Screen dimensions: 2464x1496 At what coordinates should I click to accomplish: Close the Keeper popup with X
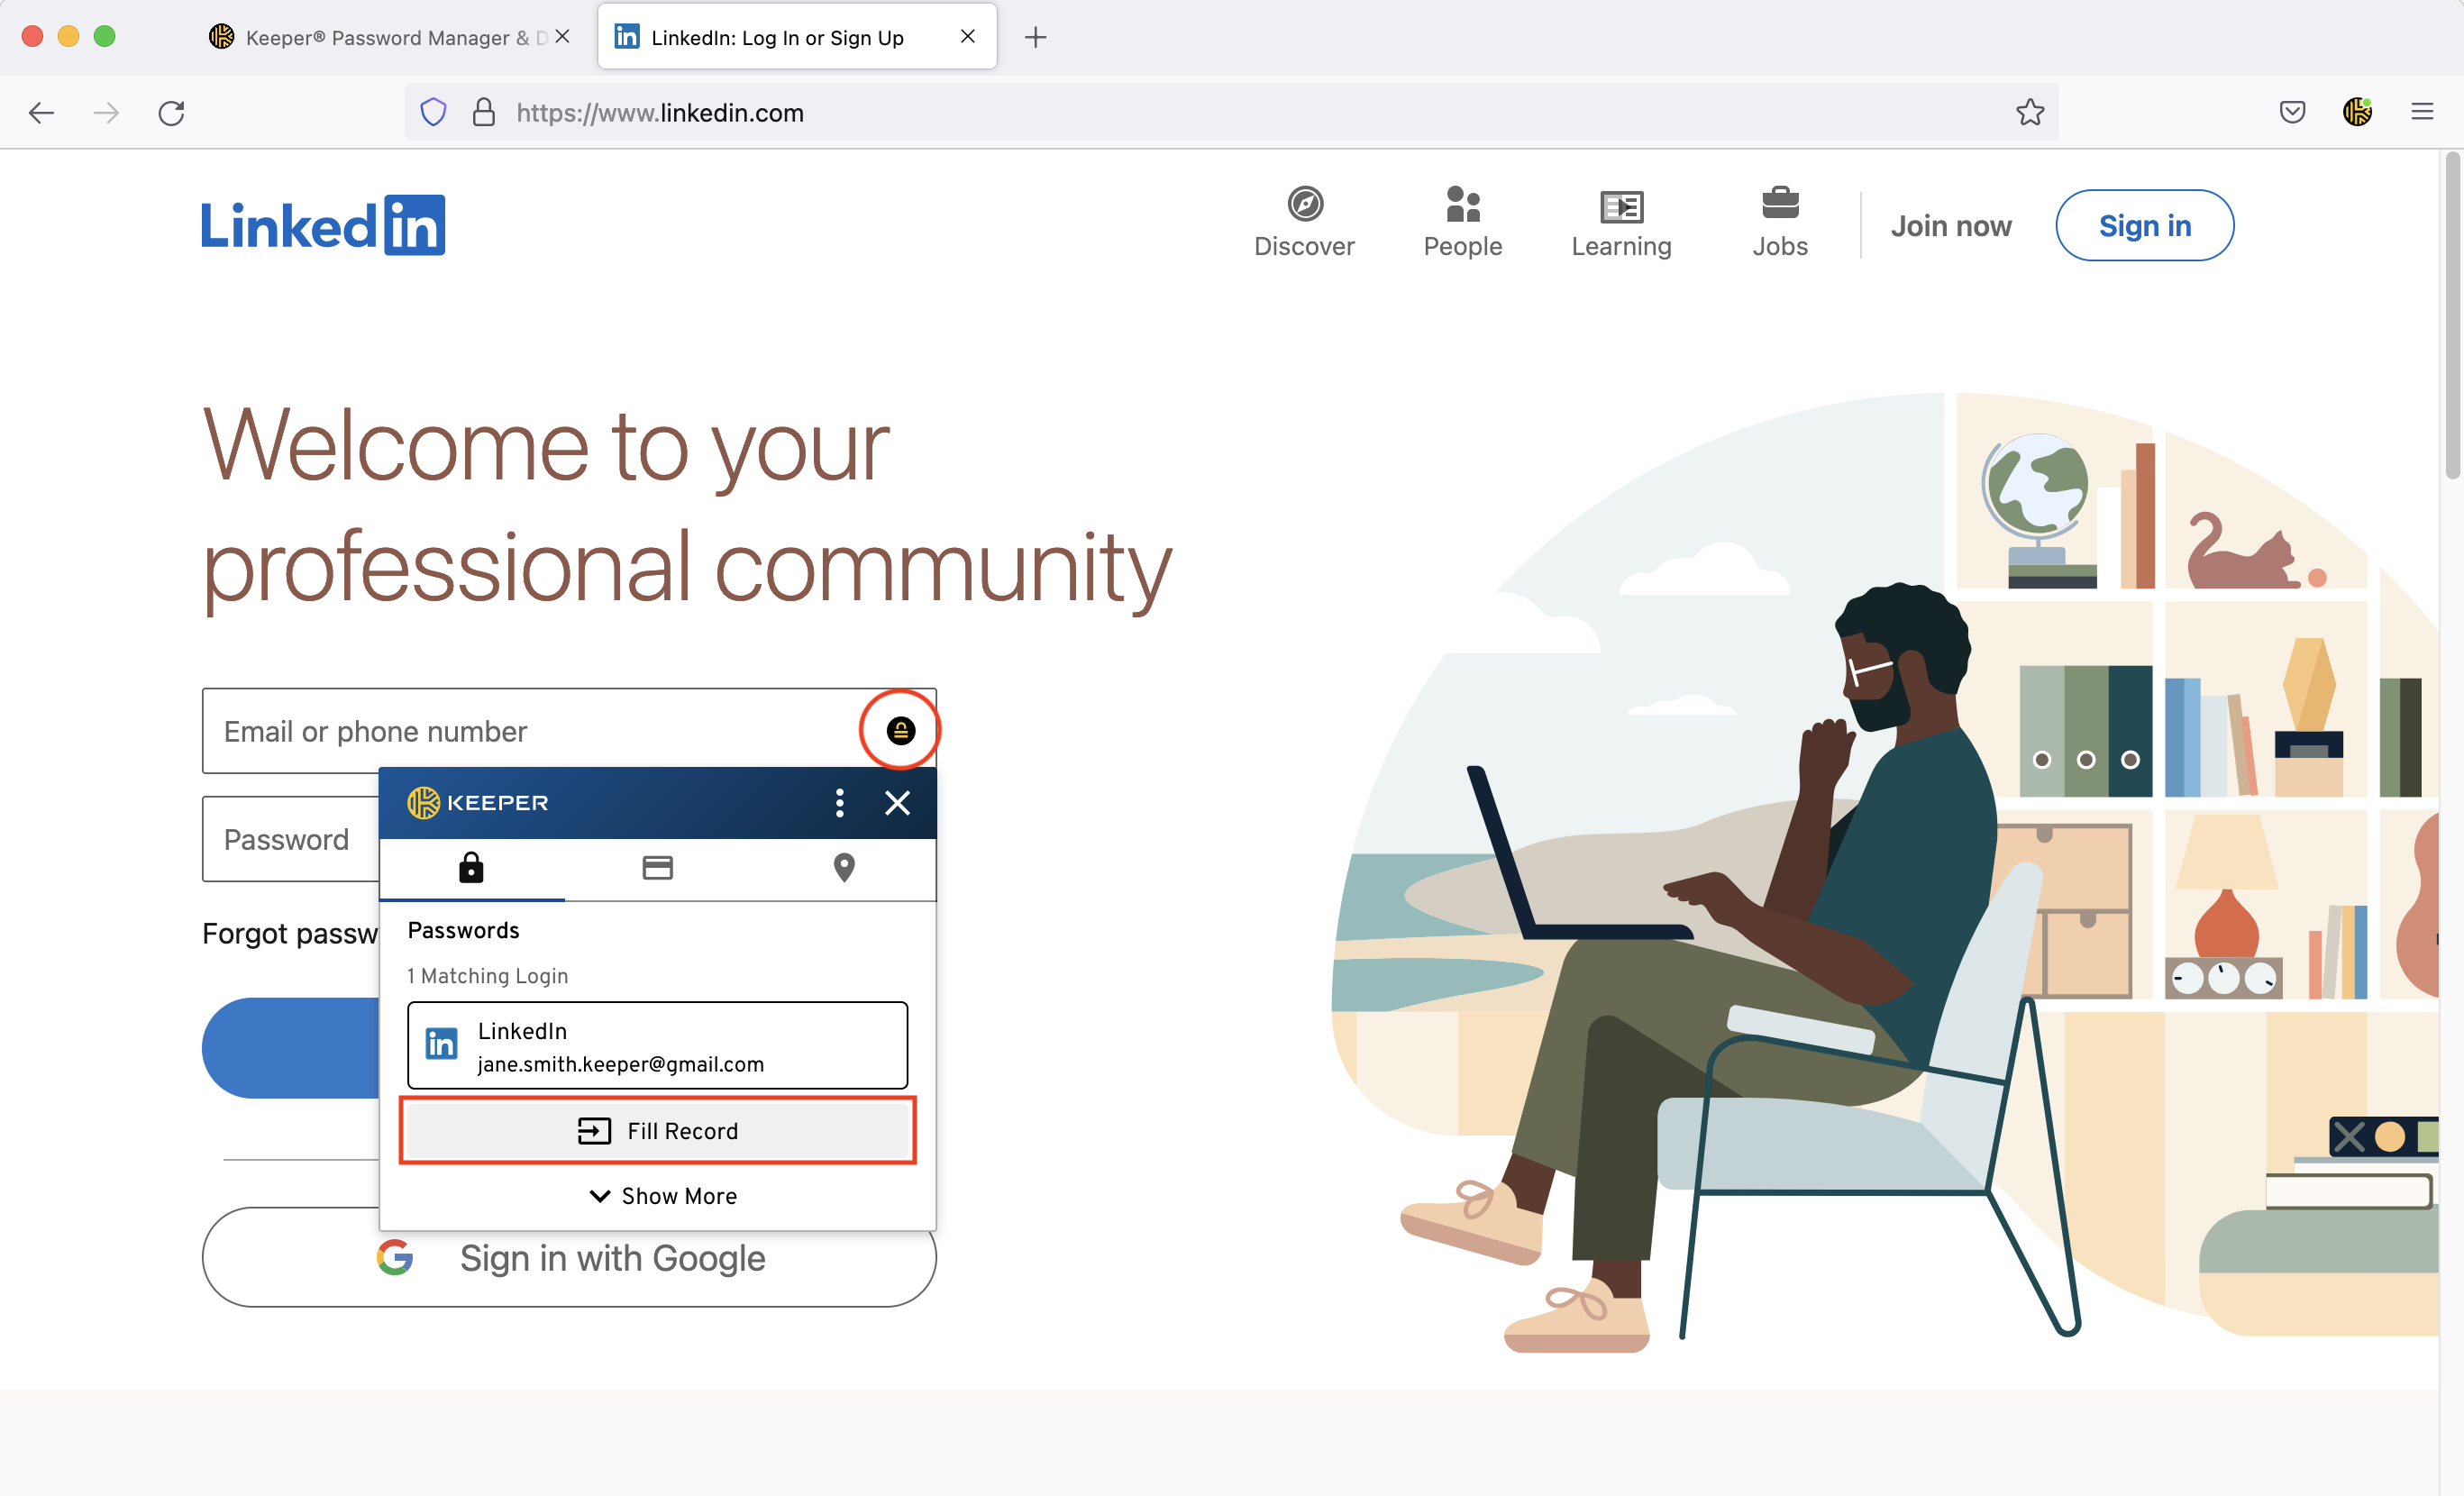coord(897,802)
